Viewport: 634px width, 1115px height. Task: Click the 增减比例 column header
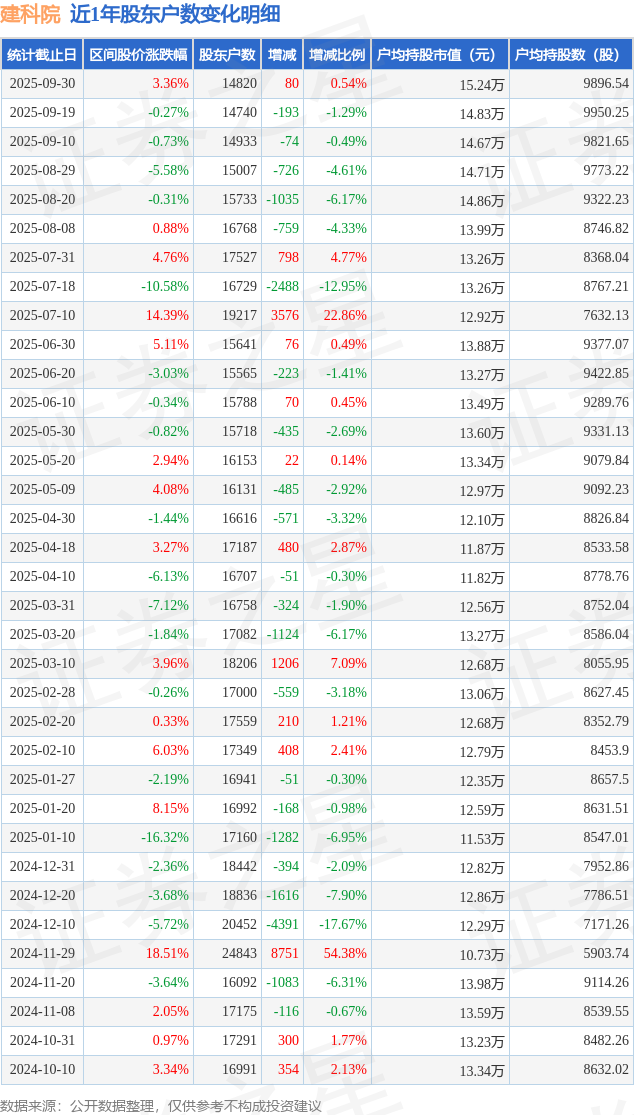[337, 55]
